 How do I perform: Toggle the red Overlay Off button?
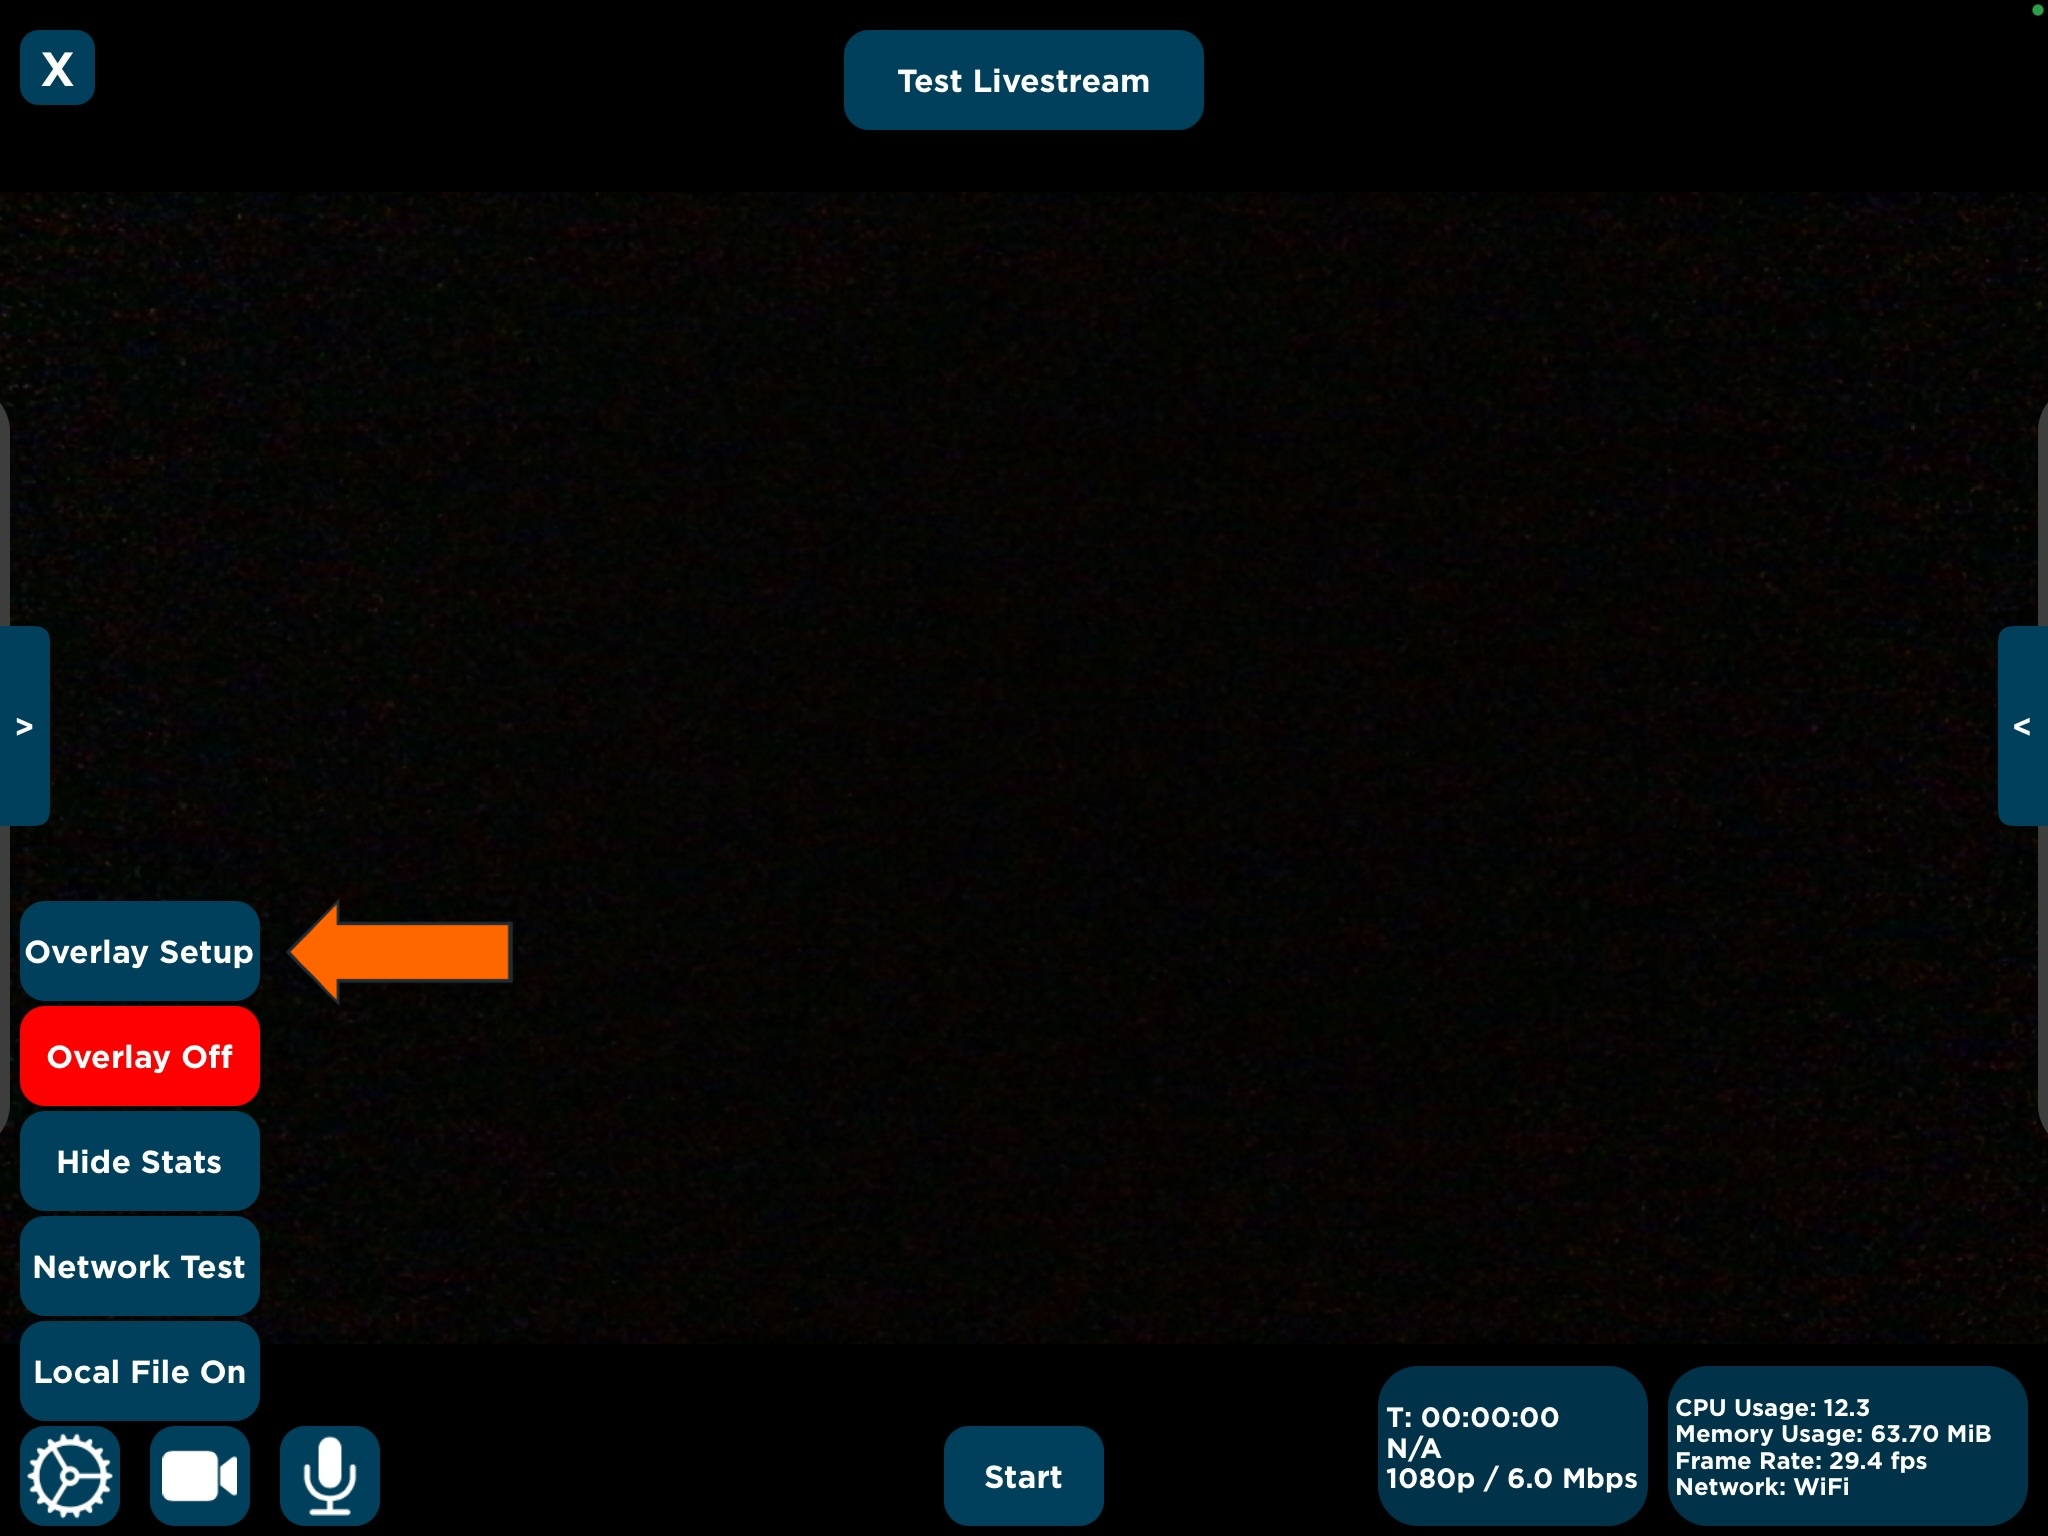point(140,1056)
